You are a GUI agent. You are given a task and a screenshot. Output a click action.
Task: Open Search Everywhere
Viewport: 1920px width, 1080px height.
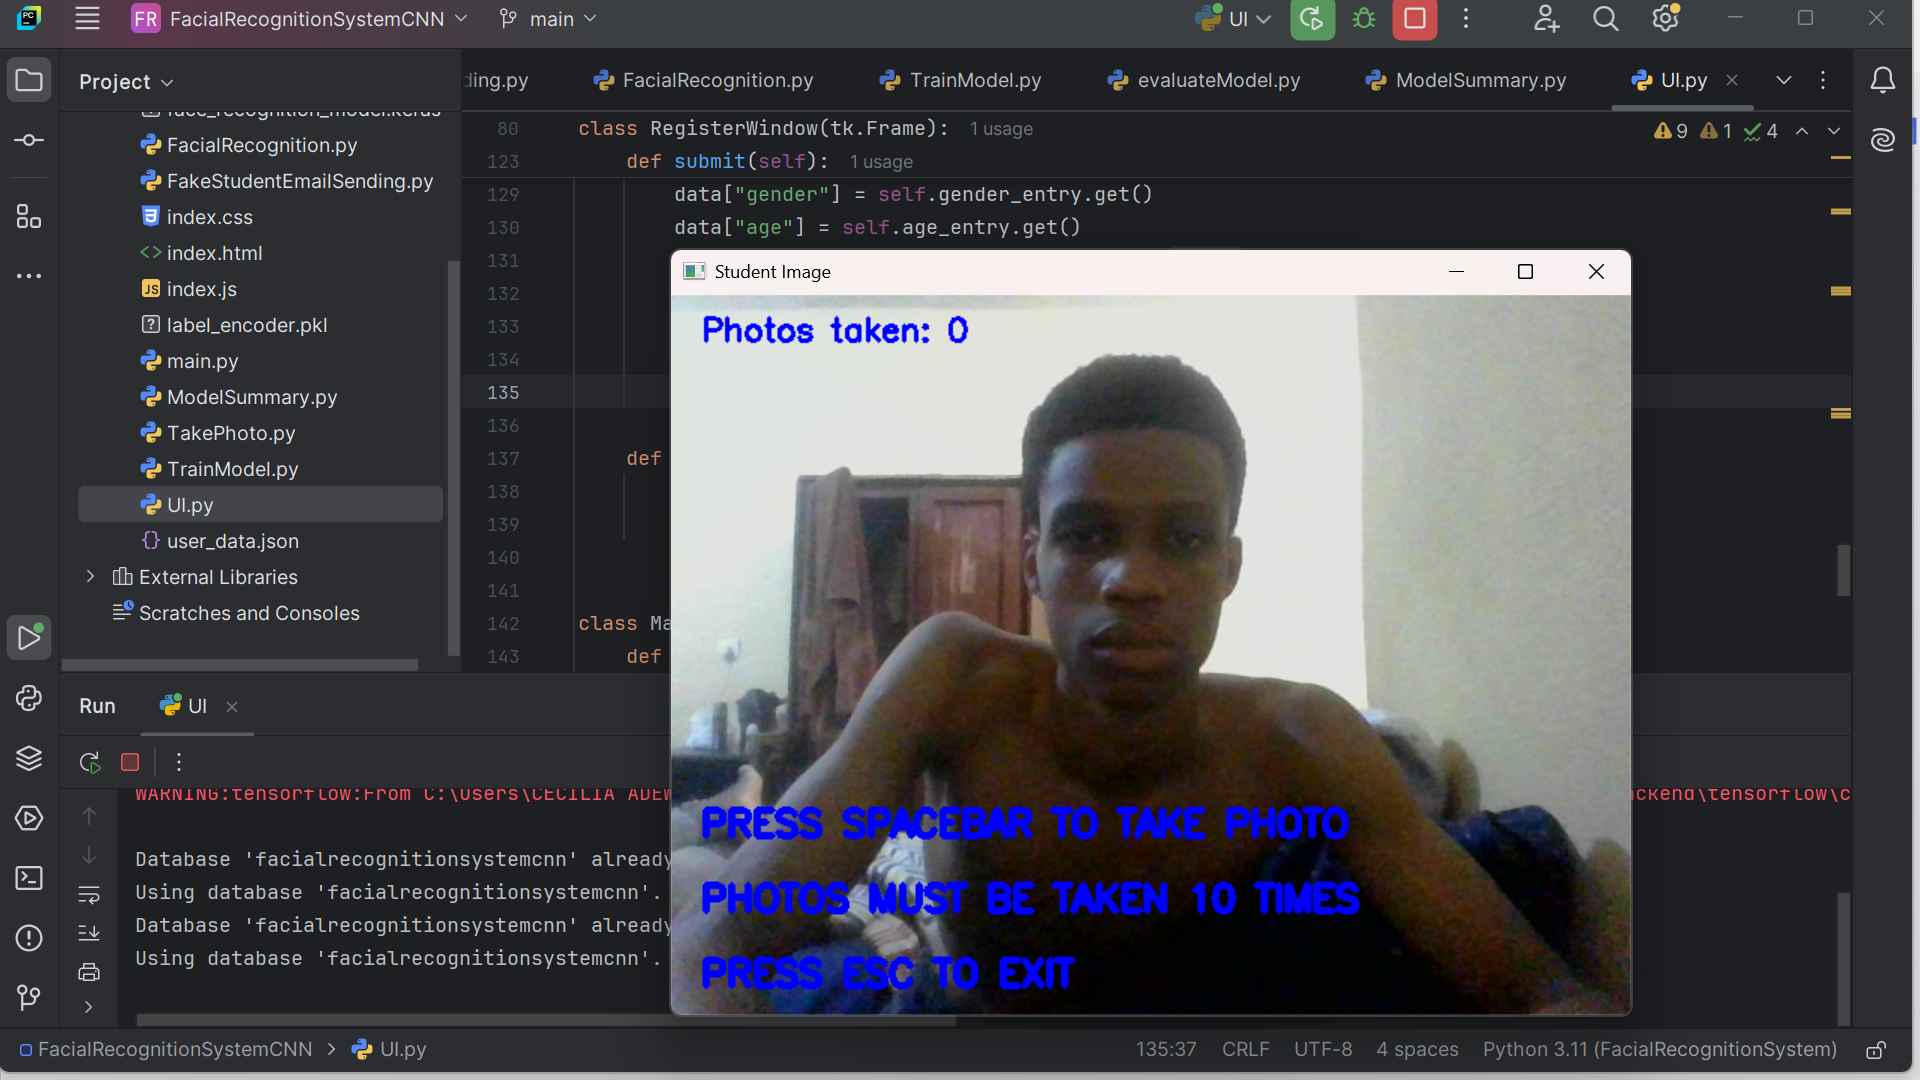[x=1605, y=18]
